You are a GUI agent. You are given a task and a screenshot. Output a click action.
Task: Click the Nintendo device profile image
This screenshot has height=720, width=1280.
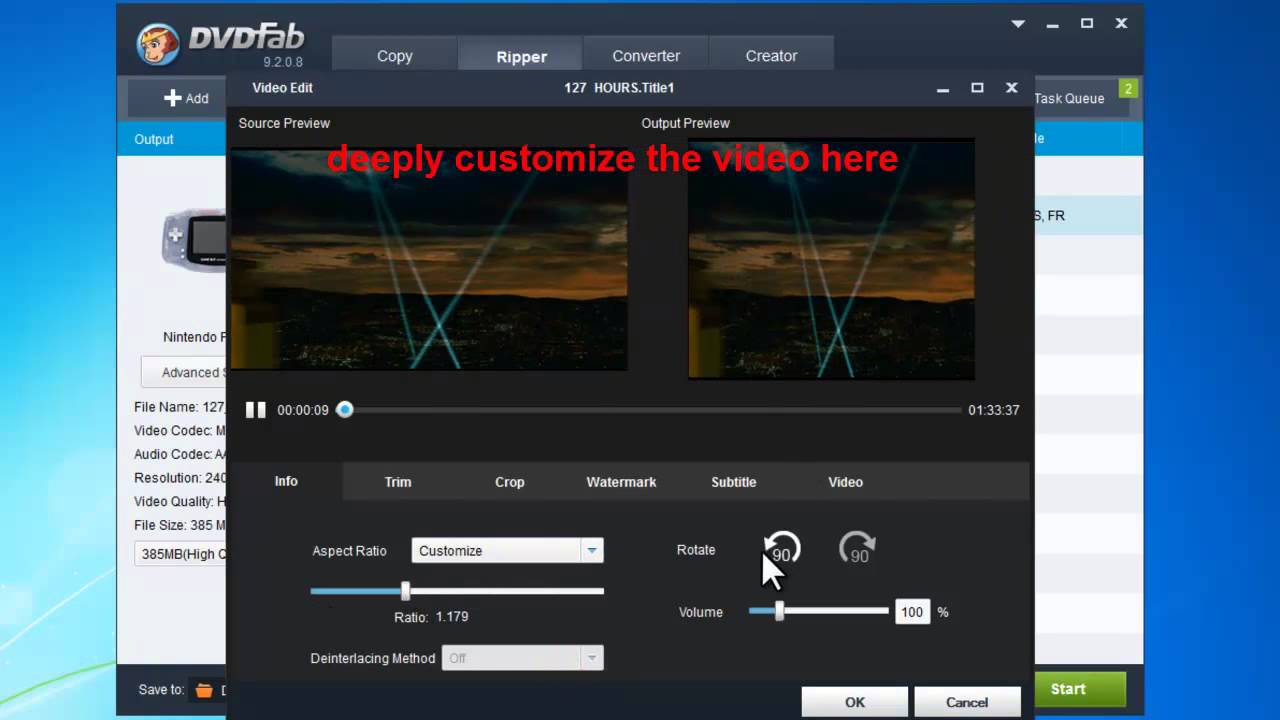194,239
